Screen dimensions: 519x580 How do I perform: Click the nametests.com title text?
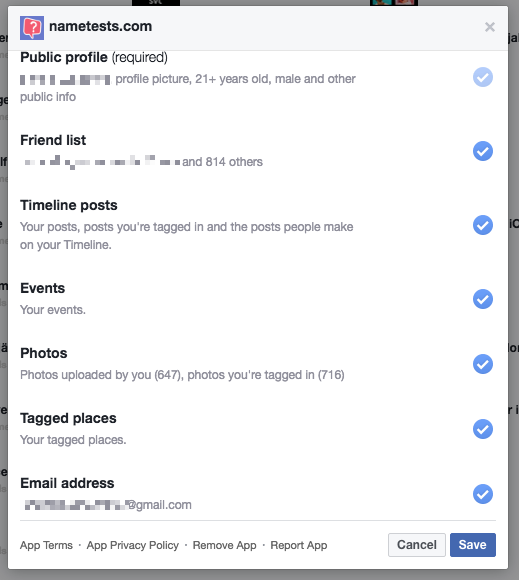click(101, 26)
